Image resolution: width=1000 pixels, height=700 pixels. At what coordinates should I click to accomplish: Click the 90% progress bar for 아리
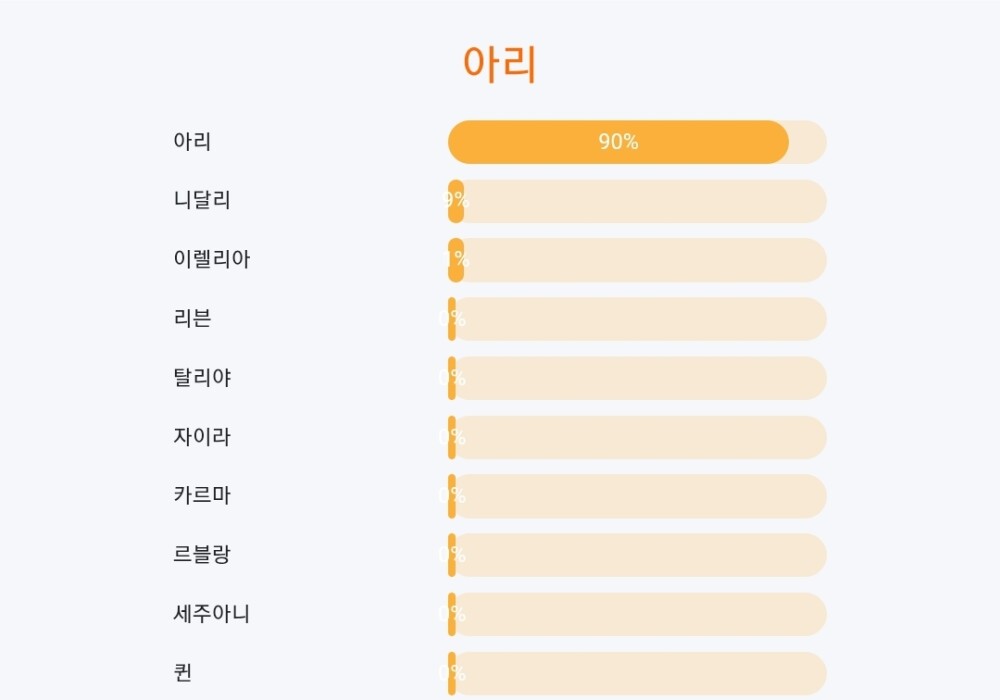637,142
